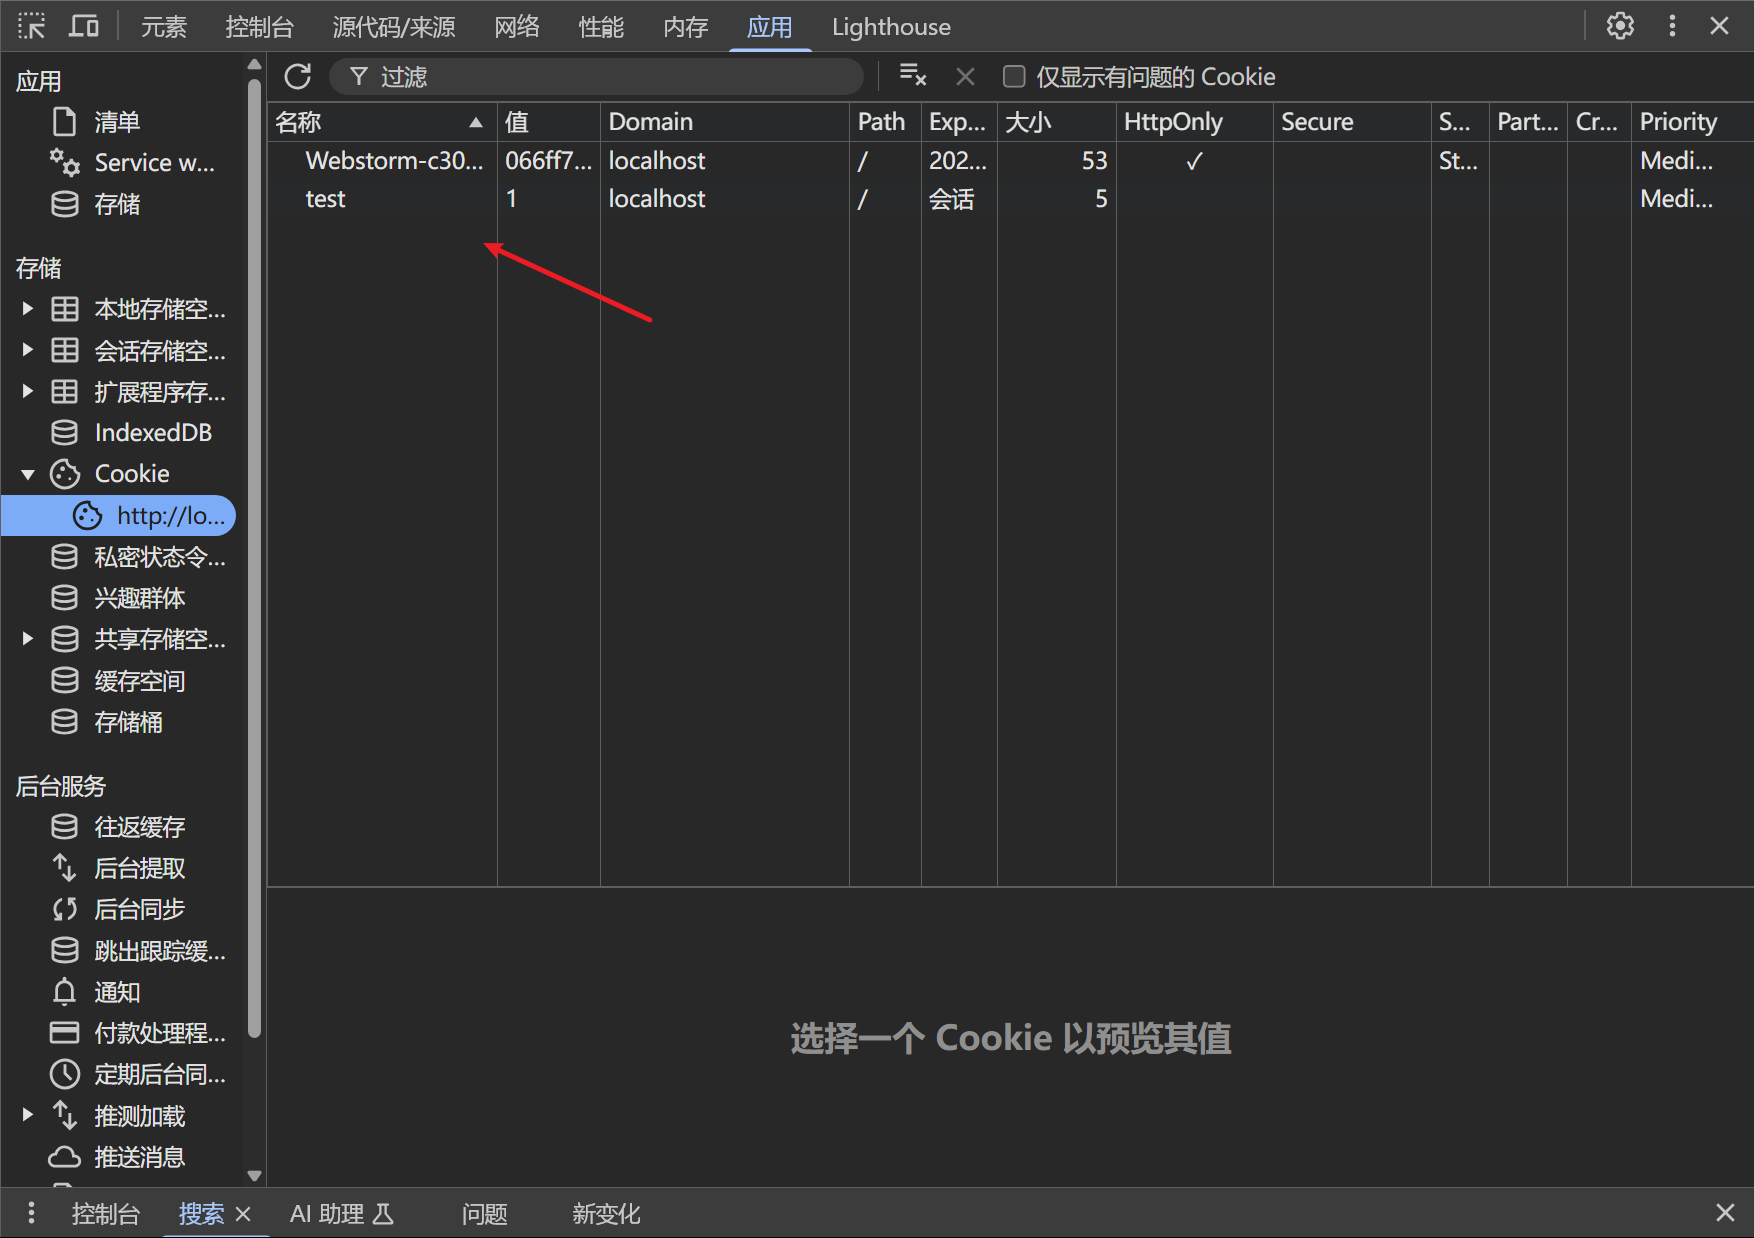The height and width of the screenshot is (1238, 1754).
Task: Expand the 共享存储空间 tree node
Action: tap(28, 639)
